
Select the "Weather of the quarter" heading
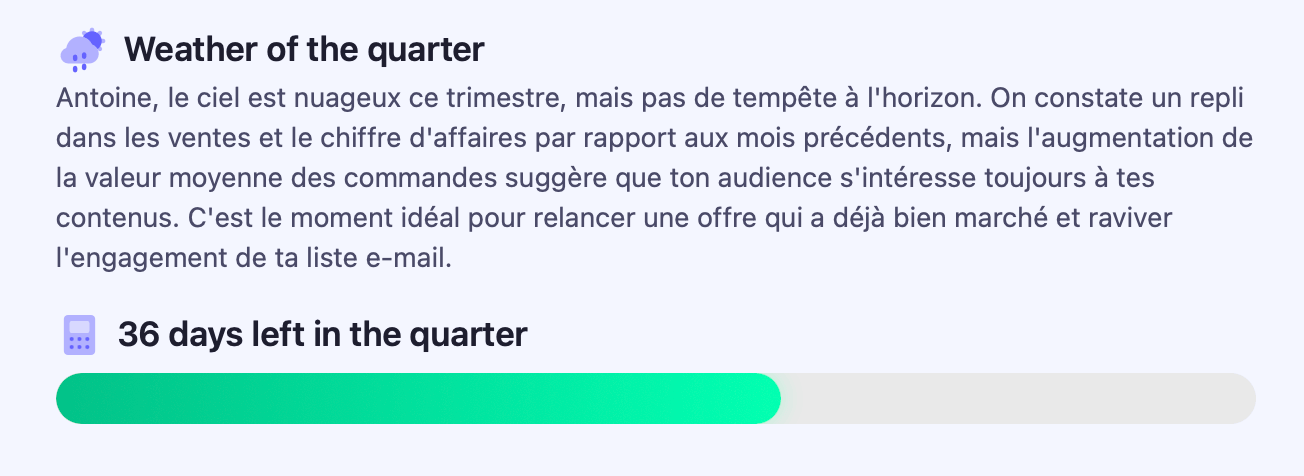click(x=304, y=49)
